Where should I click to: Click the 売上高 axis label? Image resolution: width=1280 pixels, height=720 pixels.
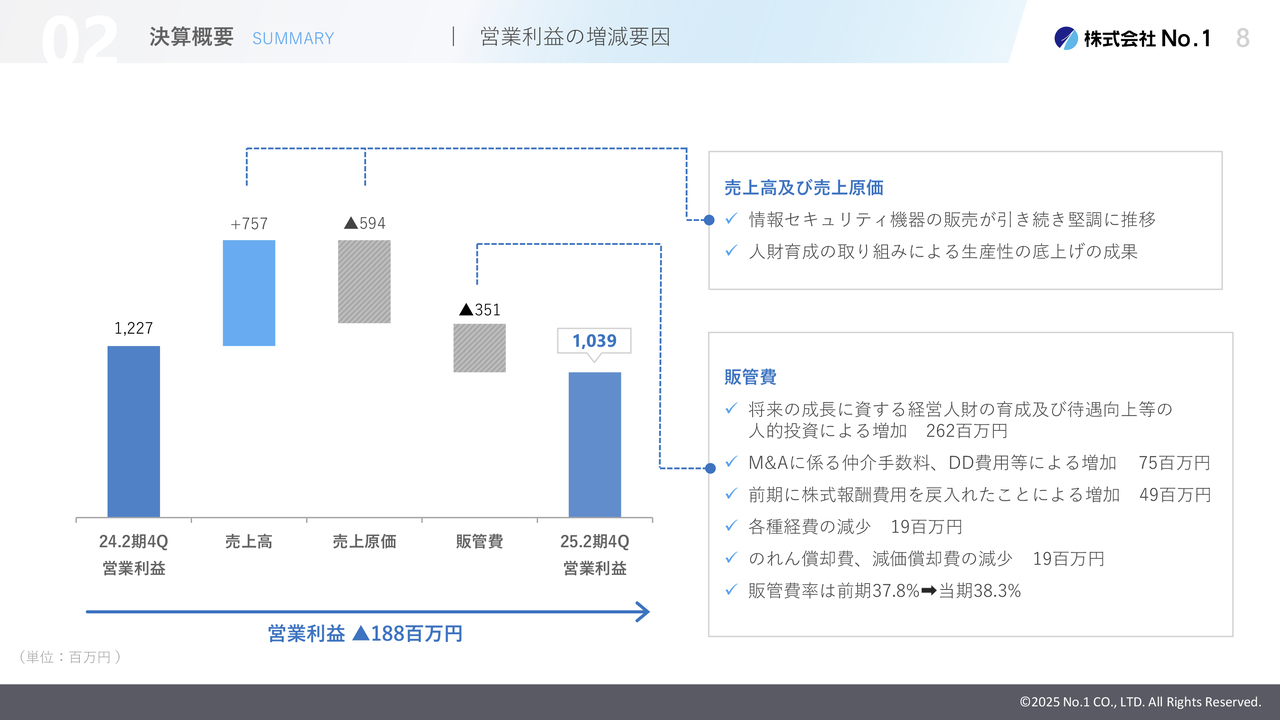coord(249,542)
